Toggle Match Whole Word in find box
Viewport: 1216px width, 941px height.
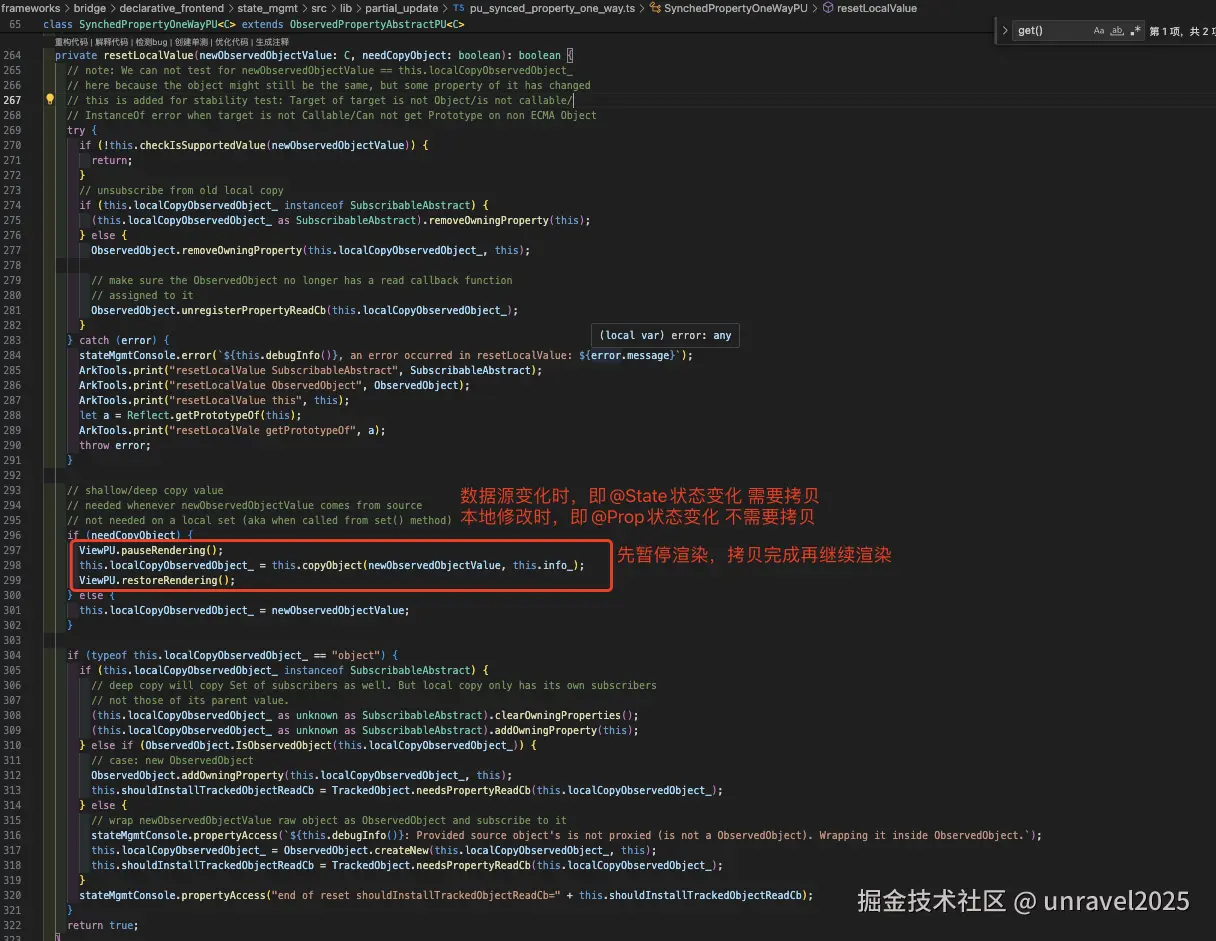pyautogui.click(x=1118, y=31)
